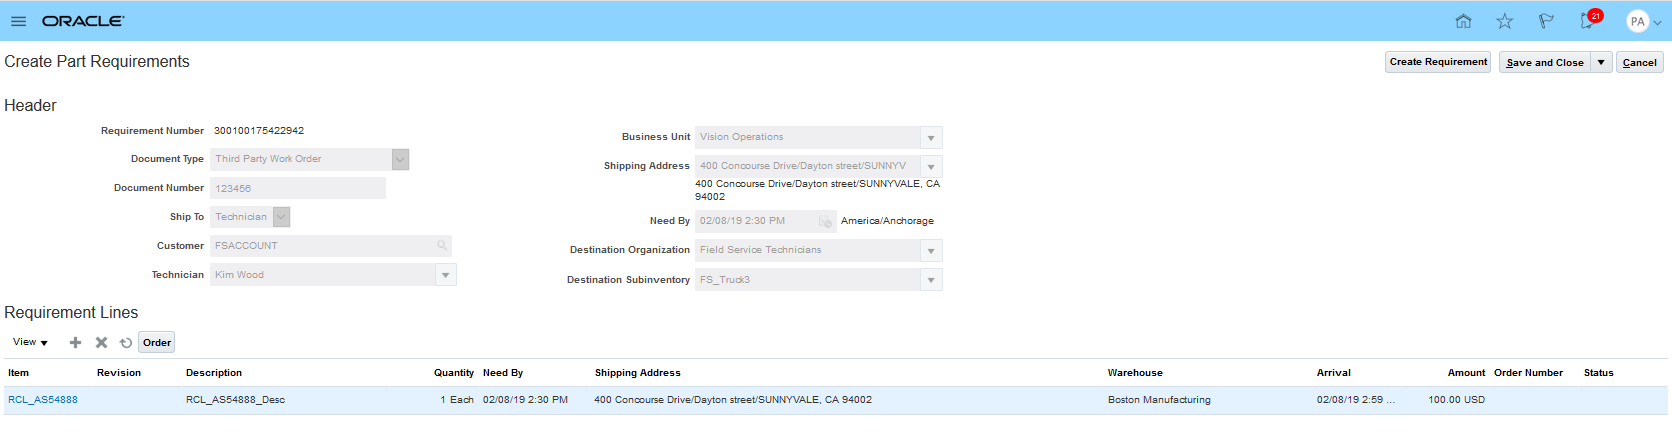Screen dimensions: 1672x441
Task: Click the Amount column header
Action: [1466, 373]
